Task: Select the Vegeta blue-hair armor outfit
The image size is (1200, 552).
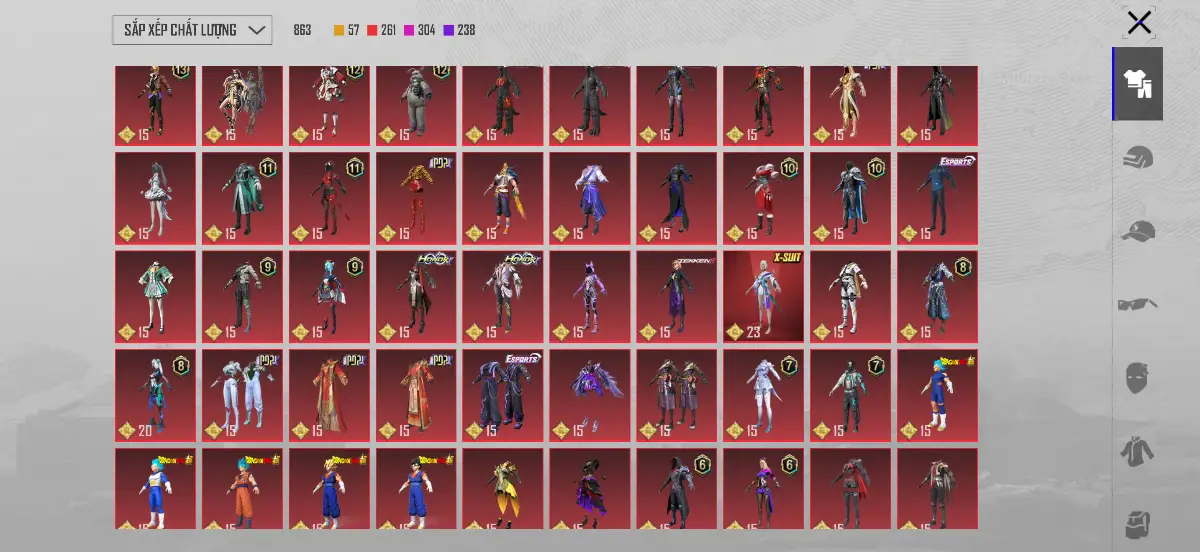Action: (x=155, y=488)
